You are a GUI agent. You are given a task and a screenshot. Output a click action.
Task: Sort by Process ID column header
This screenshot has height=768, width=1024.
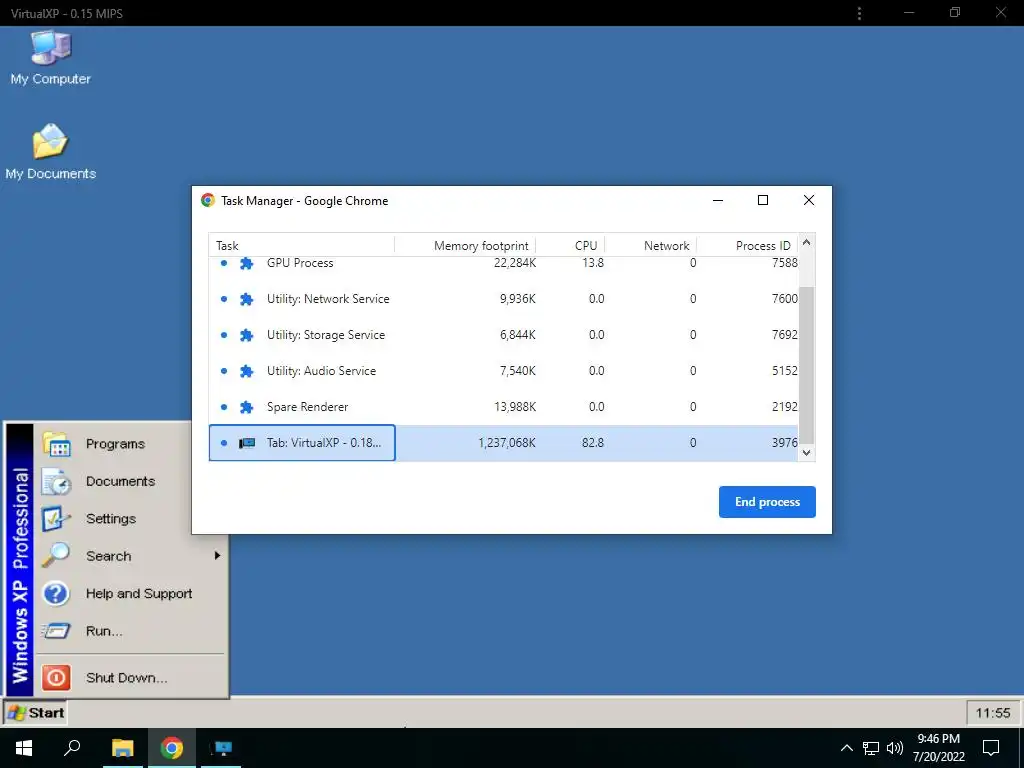(x=747, y=246)
